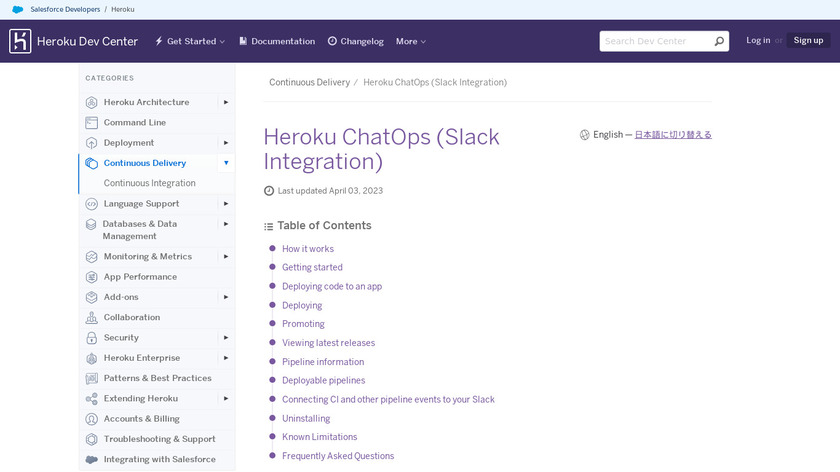Click the Security lock icon

(x=92, y=338)
